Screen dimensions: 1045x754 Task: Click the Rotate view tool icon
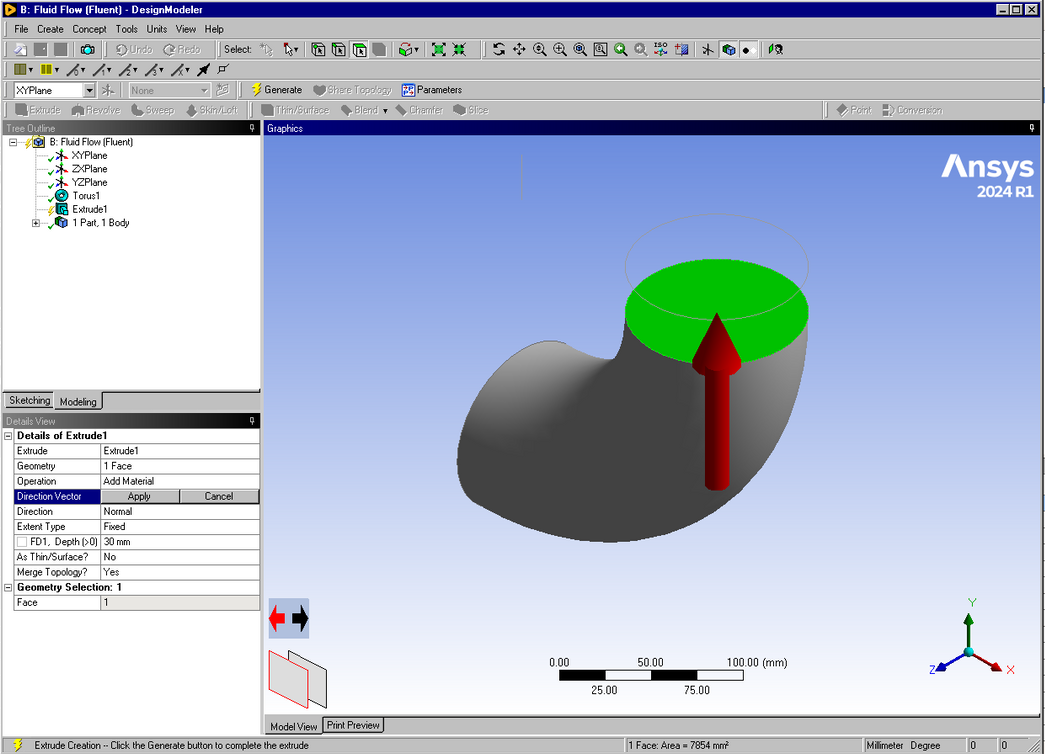[499, 49]
